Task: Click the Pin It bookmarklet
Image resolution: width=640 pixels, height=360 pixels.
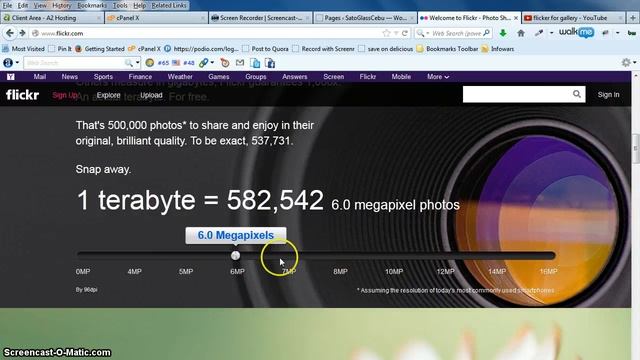Action: 60,49
